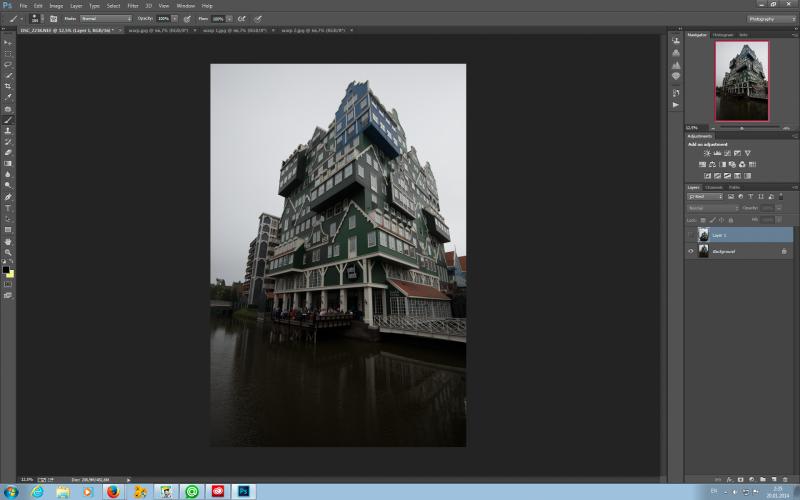This screenshot has width=800, height=500.
Task: Select the Quick Selection tool
Action: (x=8, y=76)
